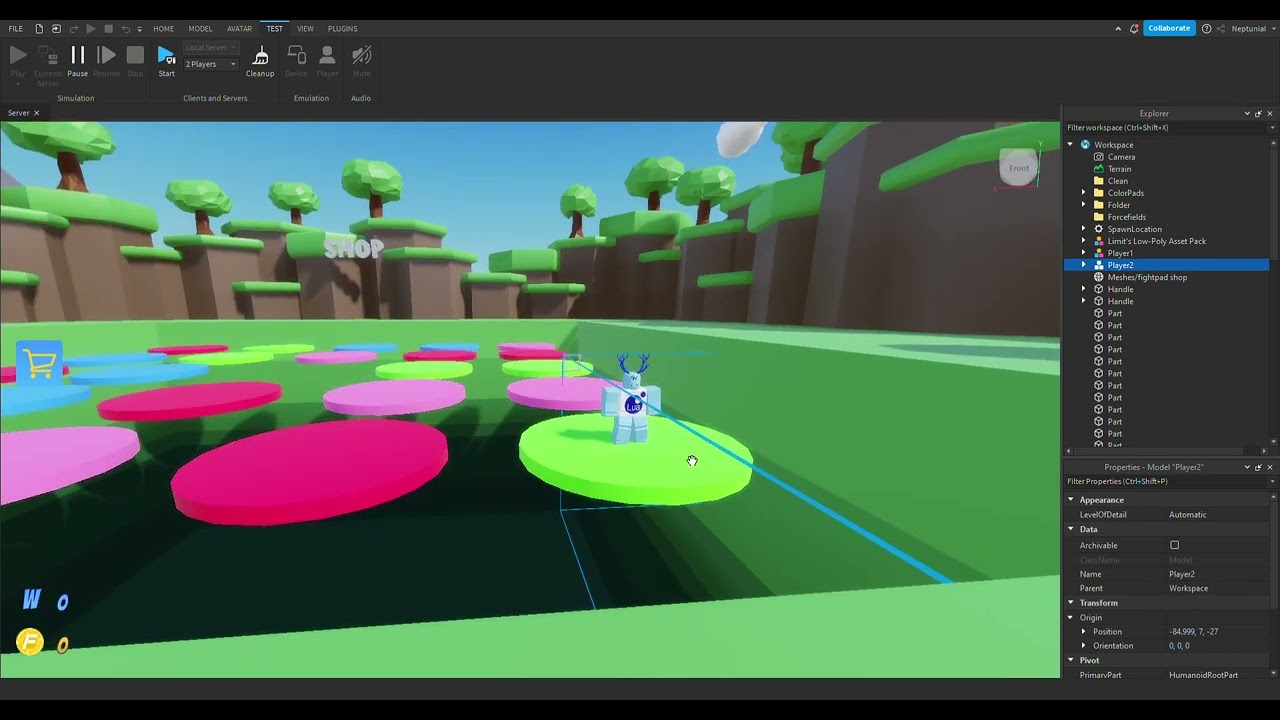1280x720 pixels.
Task: Collapse the Data properties section
Action: click(1070, 529)
